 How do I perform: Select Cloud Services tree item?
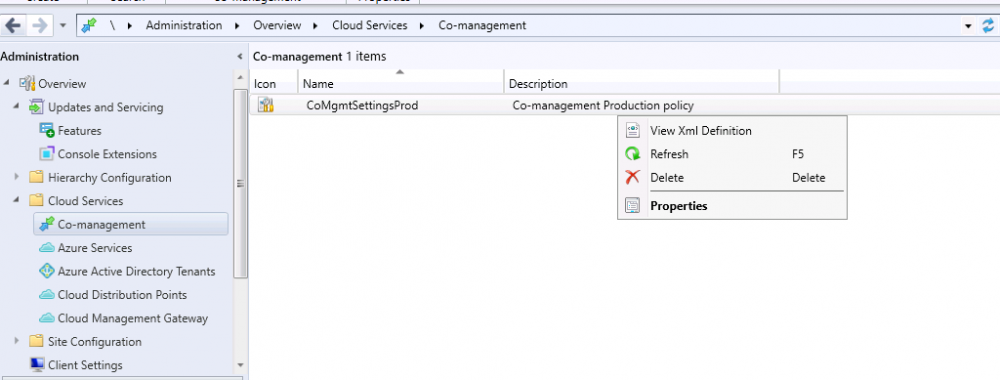(85, 201)
